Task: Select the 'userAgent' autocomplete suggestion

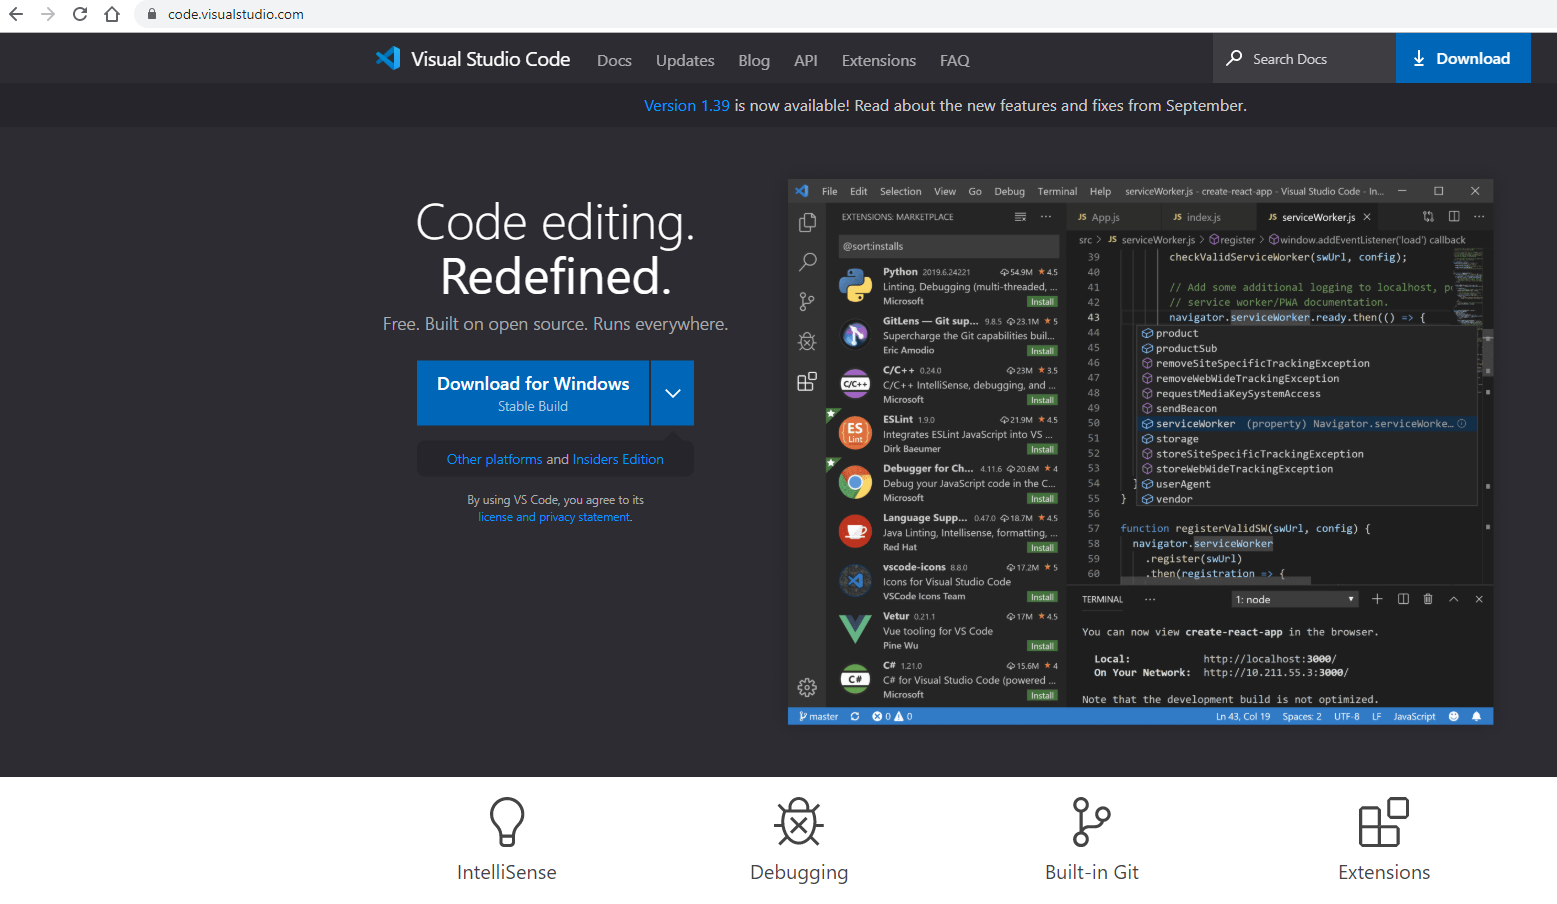Action: (x=1308, y=484)
